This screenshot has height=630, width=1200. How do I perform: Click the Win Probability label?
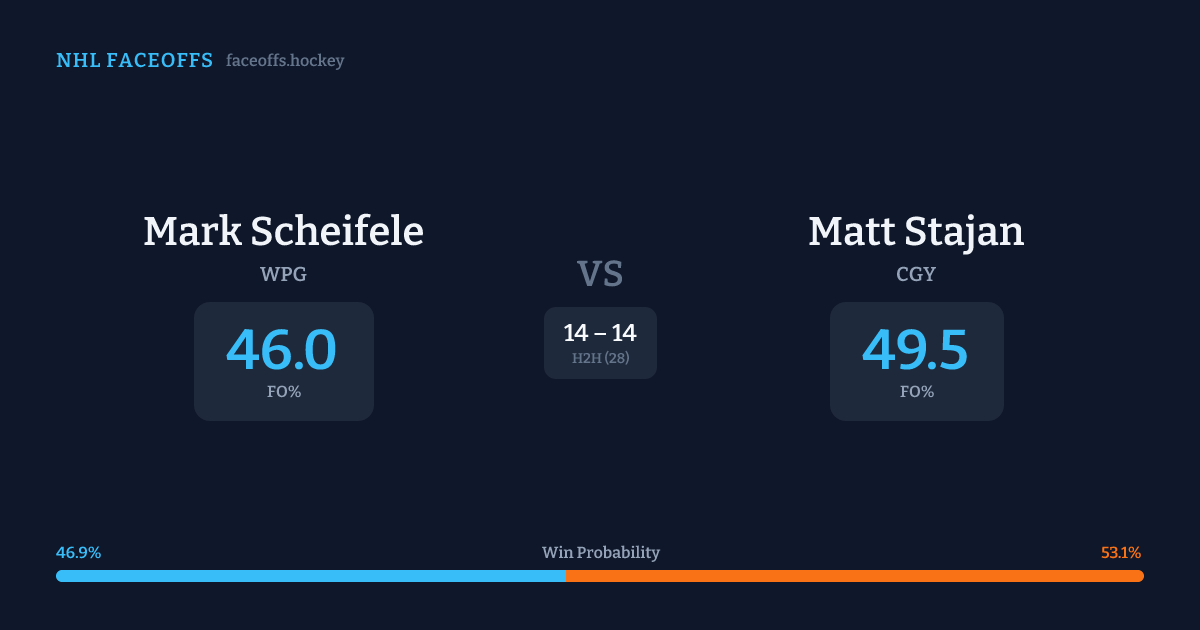pos(600,553)
